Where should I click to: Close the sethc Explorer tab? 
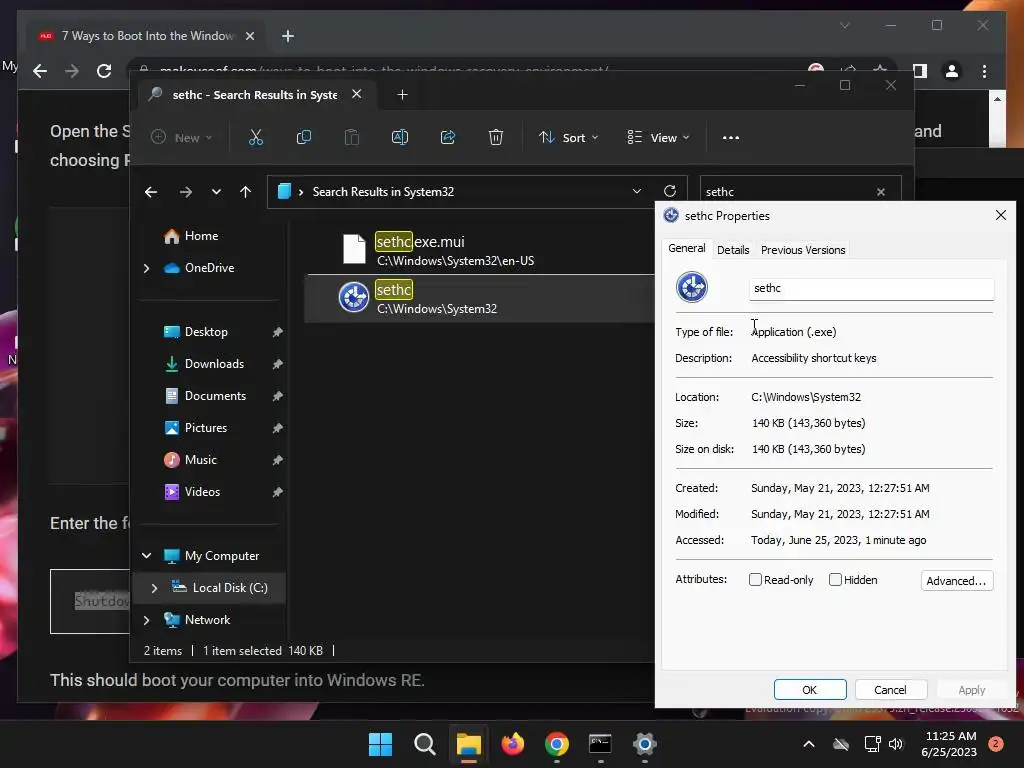pos(357,94)
